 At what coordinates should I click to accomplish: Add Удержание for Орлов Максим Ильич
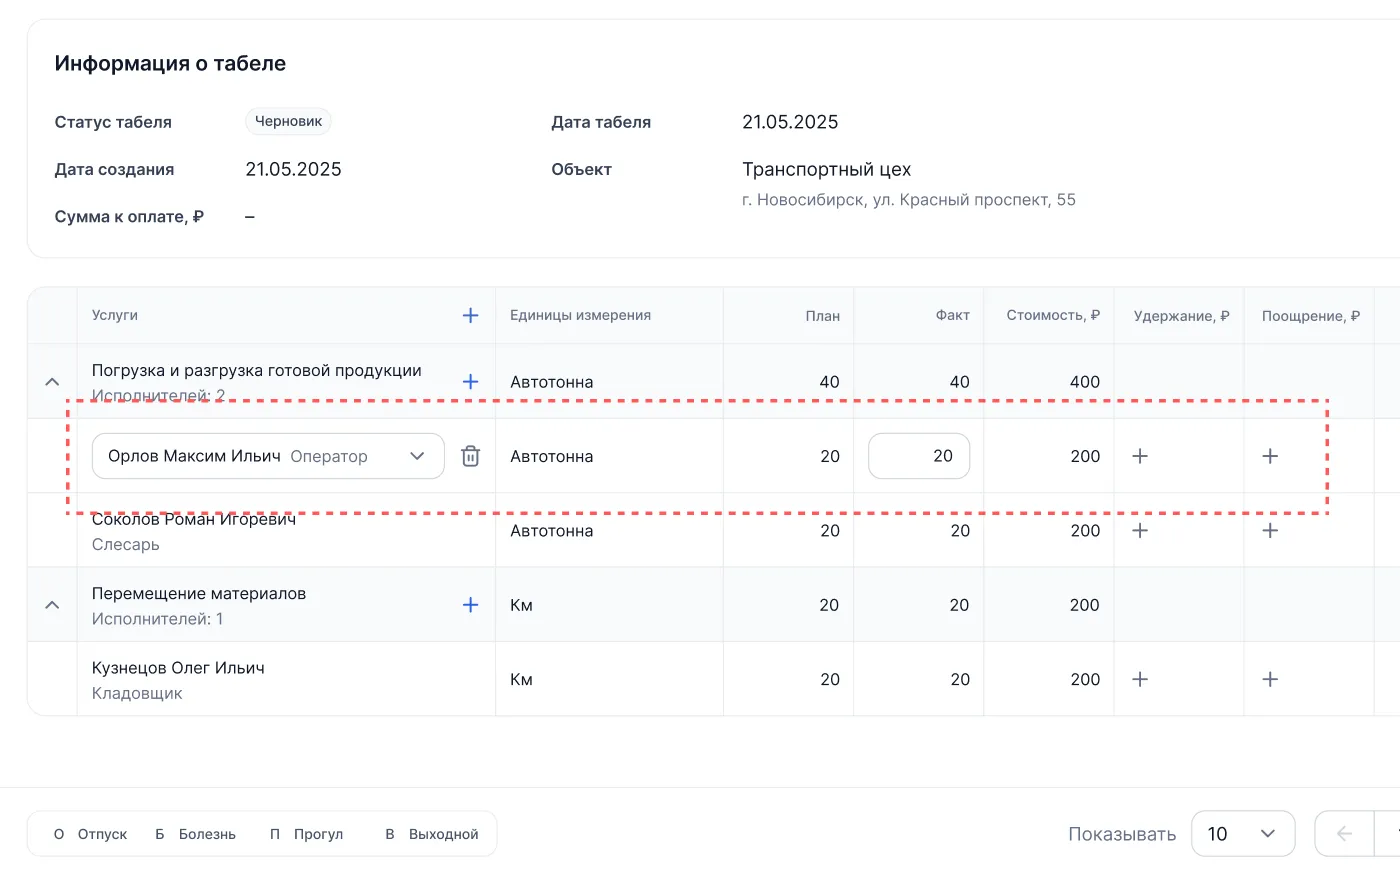pos(1139,456)
